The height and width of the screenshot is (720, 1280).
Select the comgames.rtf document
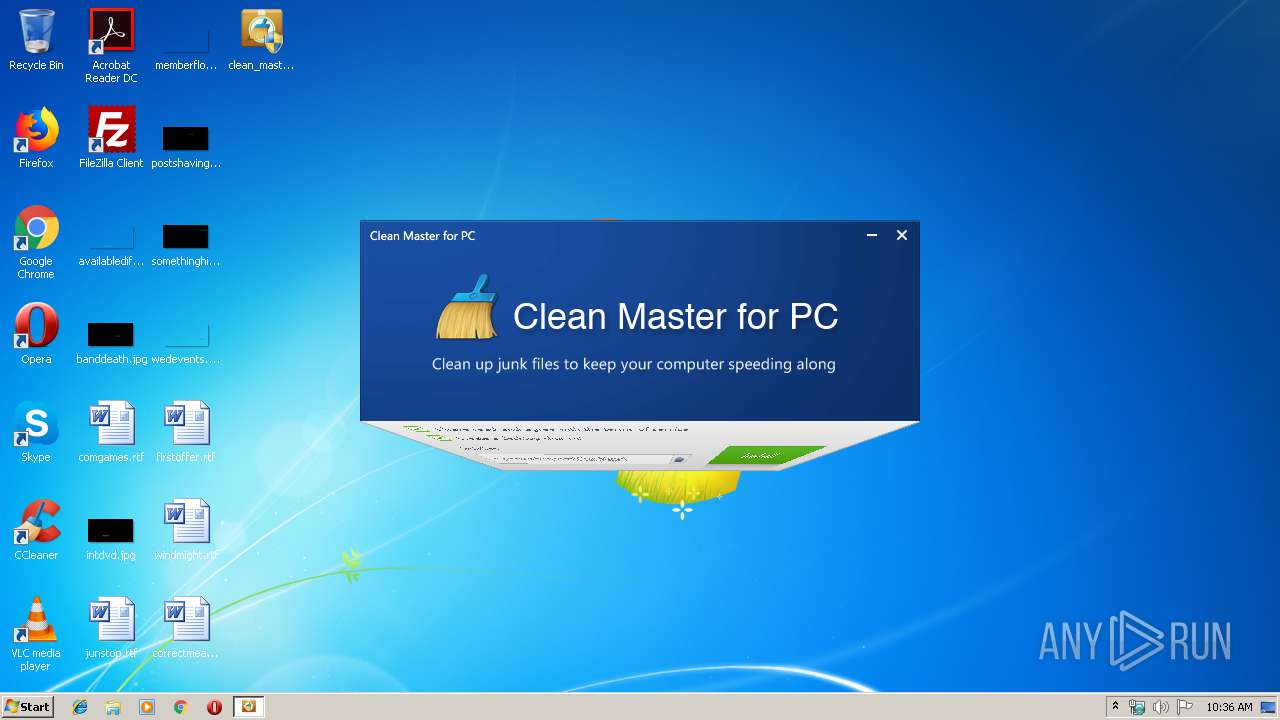[111, 432]
